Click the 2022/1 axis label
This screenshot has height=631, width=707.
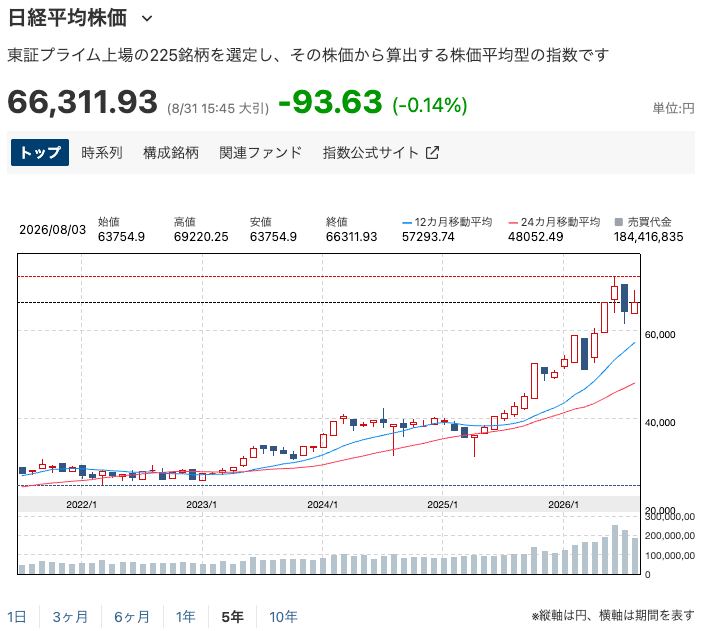(81, 504)
